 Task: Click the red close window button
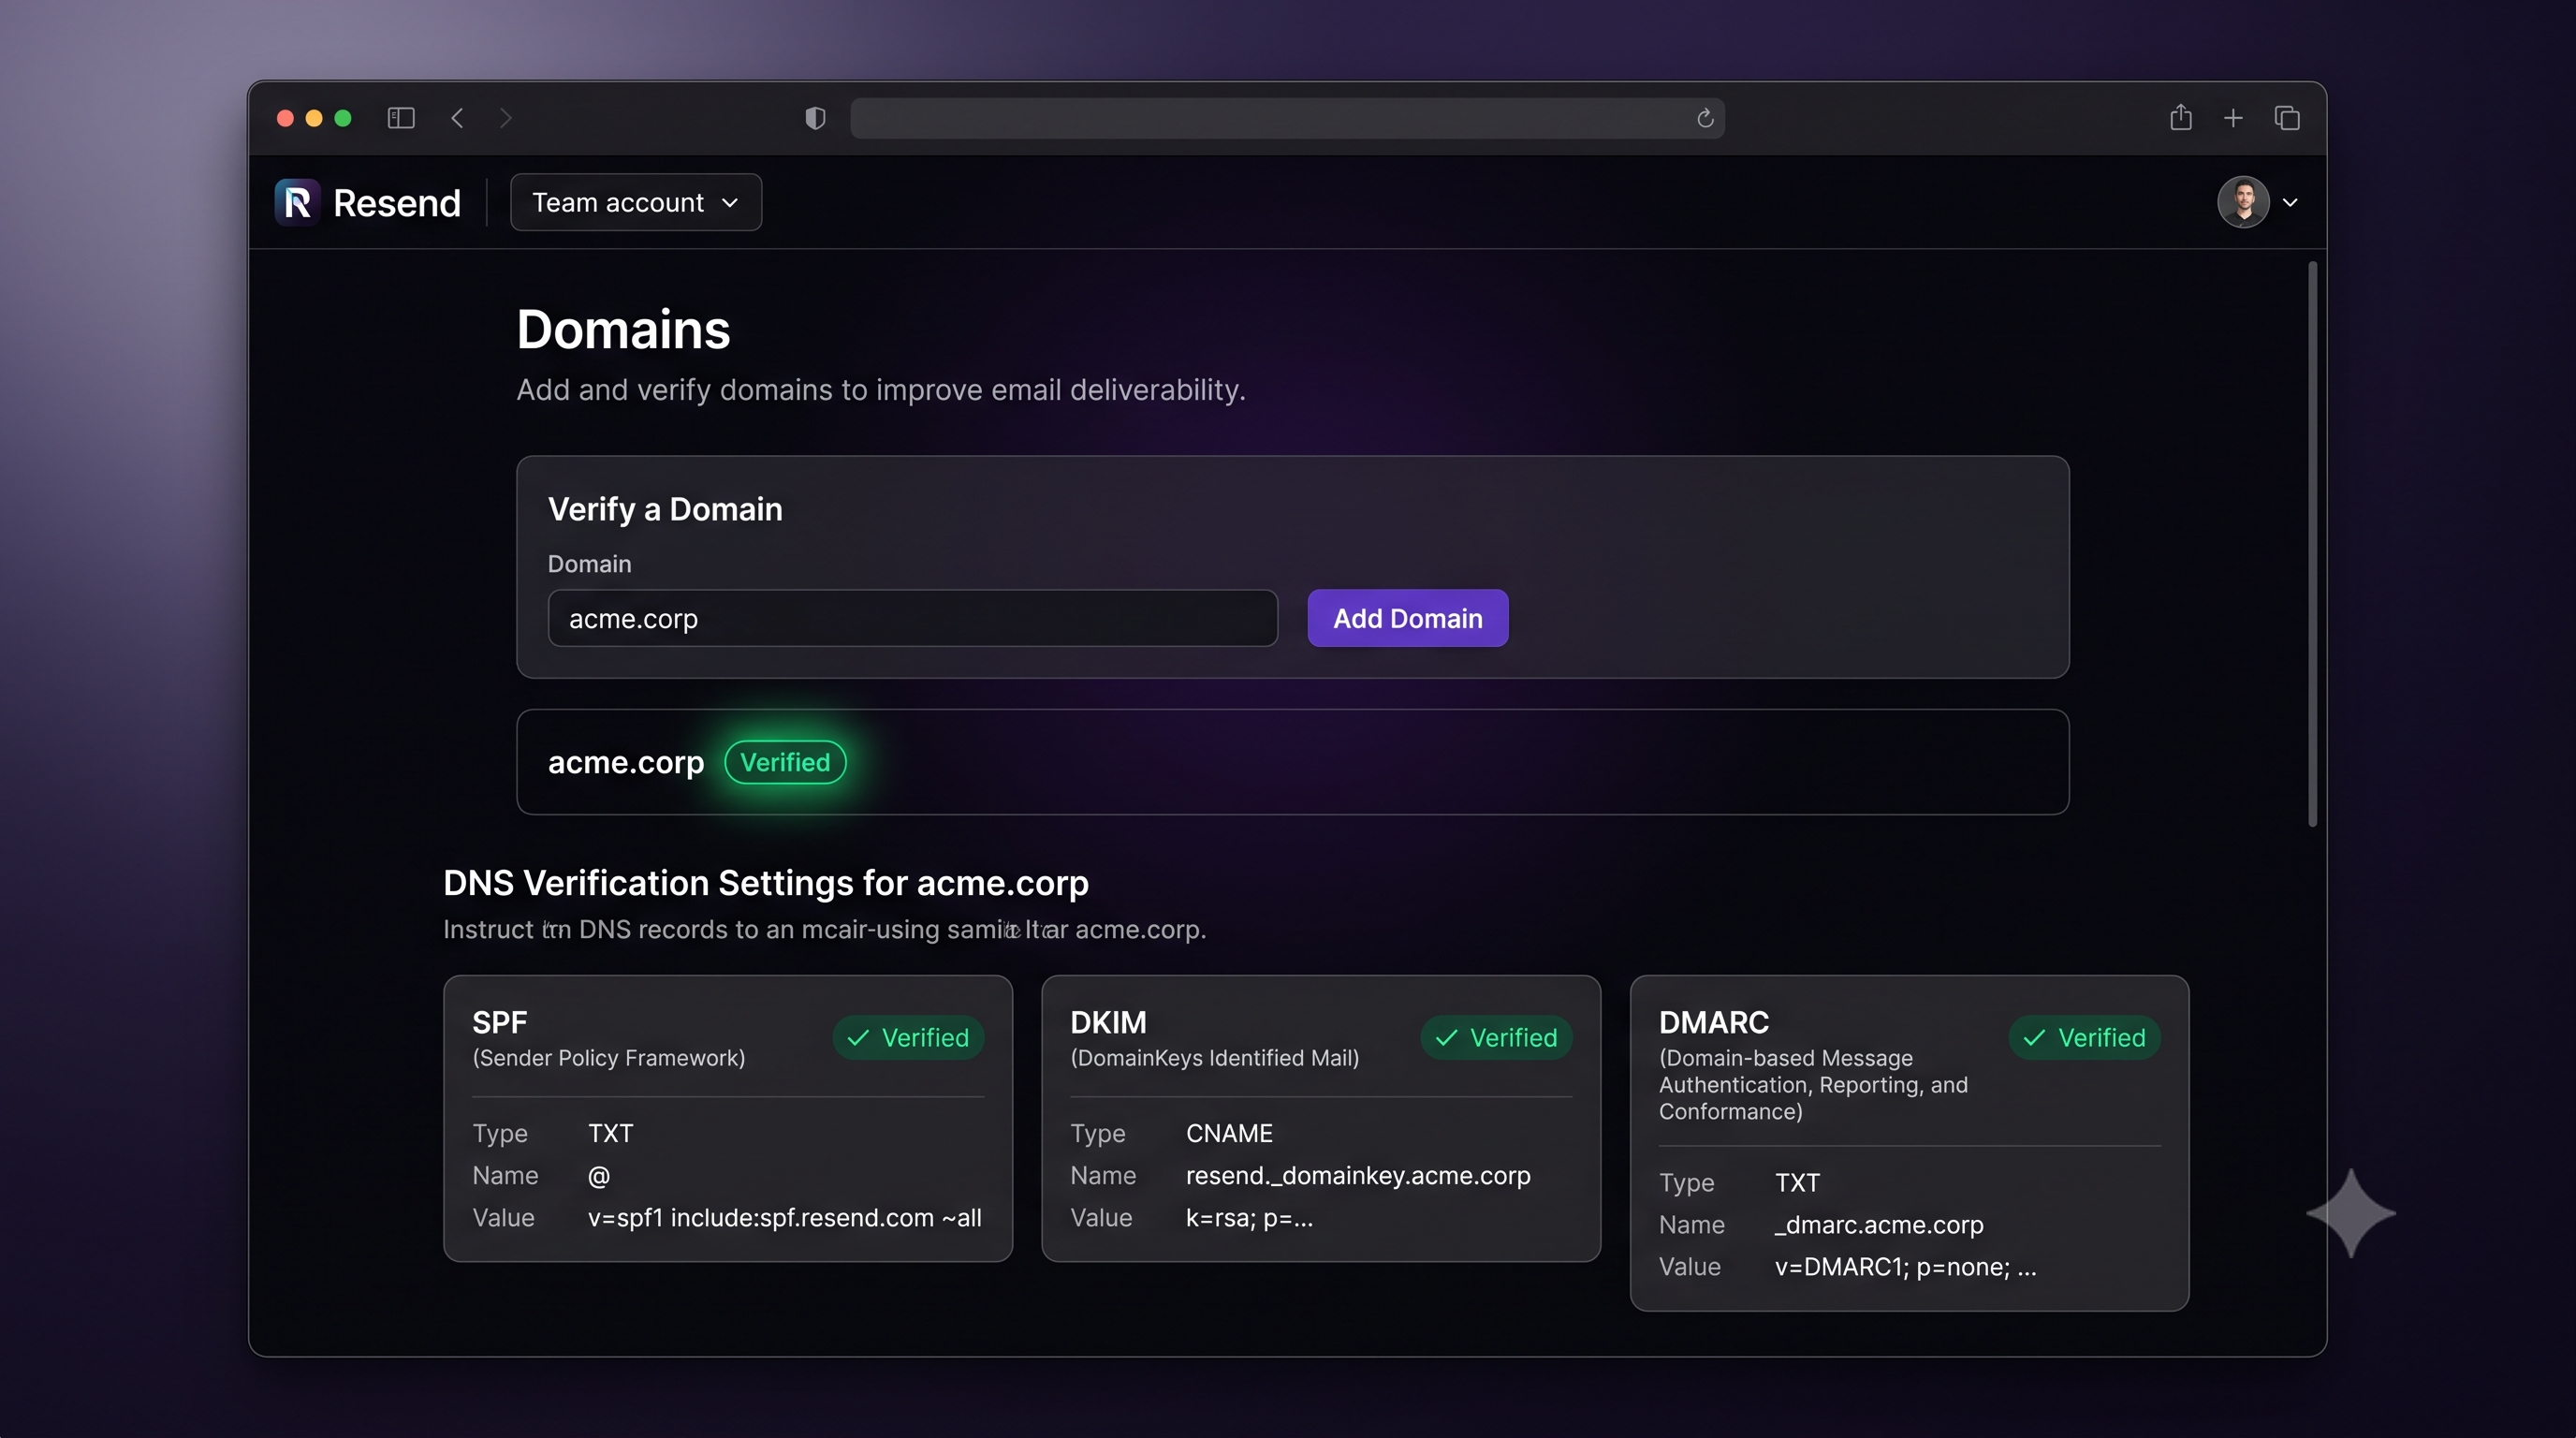click(285, 118)
